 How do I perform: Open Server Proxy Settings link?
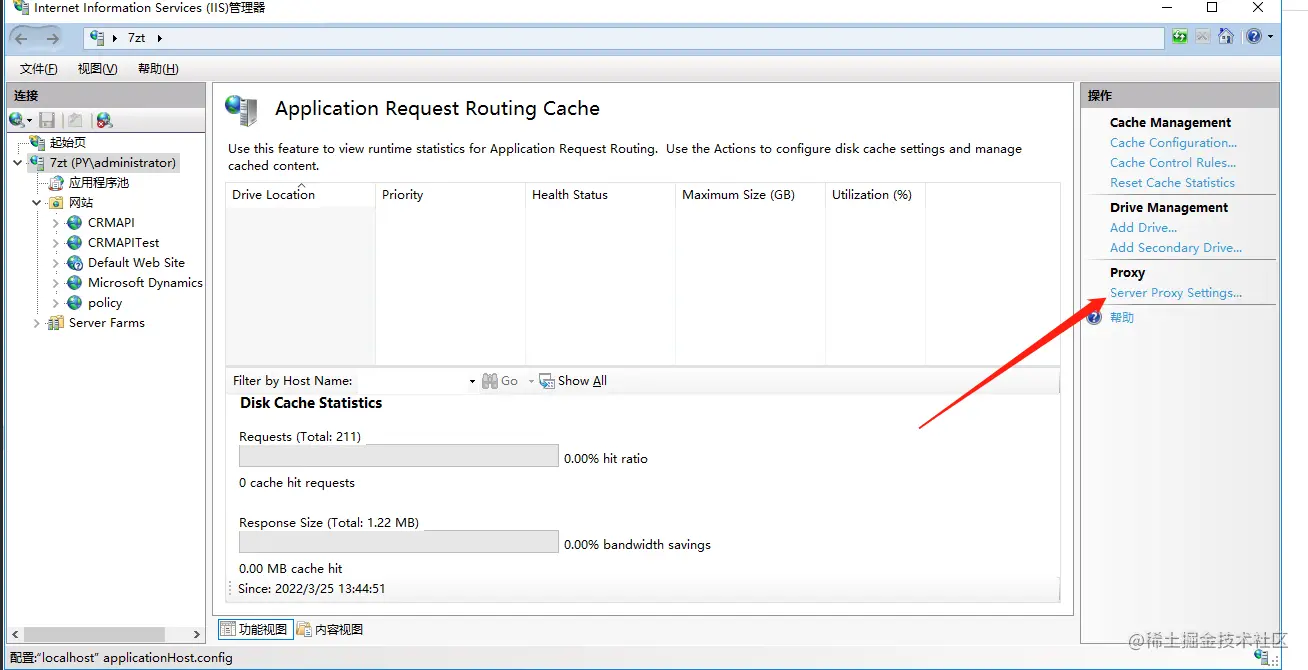1176,293
